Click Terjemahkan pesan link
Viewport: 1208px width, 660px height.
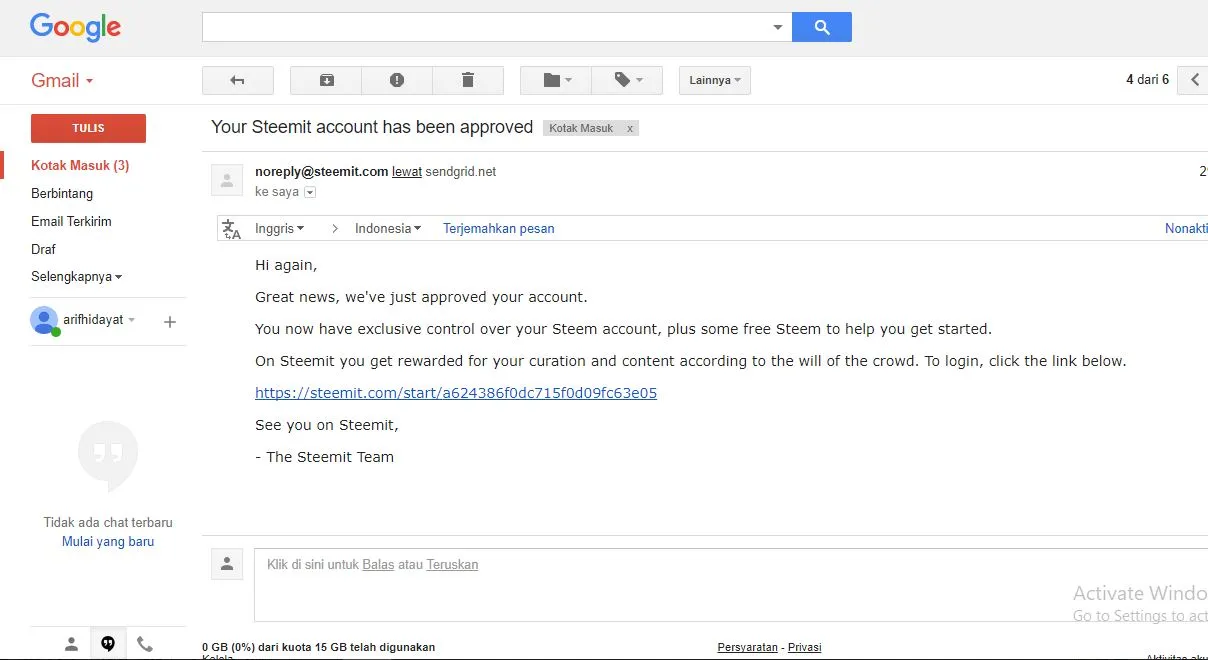[499, 228]
